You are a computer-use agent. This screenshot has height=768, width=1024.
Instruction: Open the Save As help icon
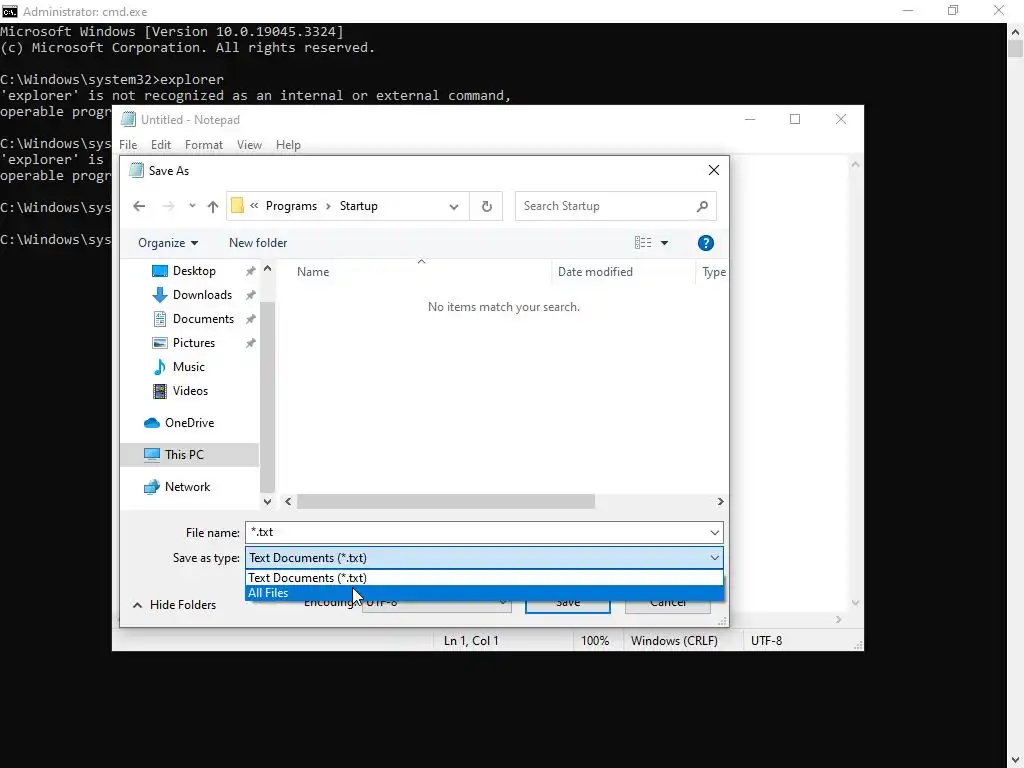tap(705, 243)
